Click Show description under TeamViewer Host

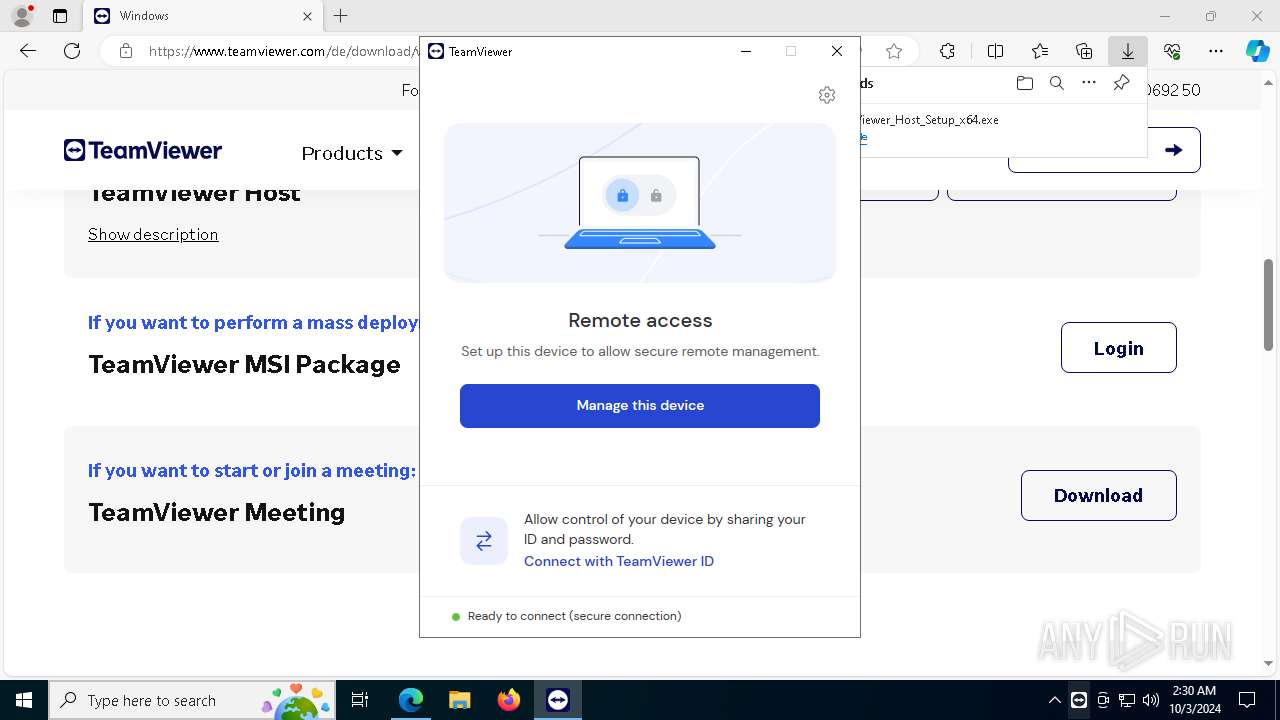(153, 234)
